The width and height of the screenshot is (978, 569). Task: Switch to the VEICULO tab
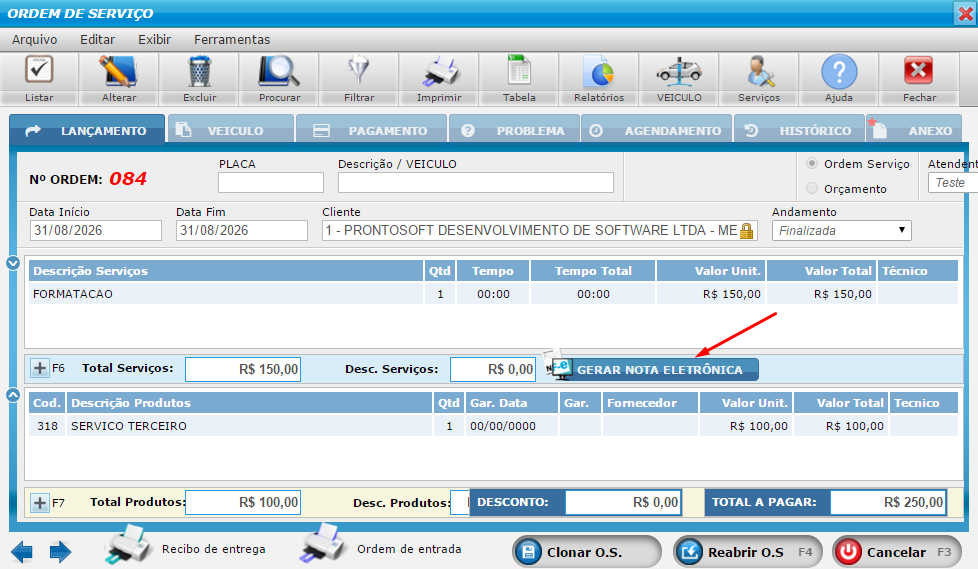[231, 130]
